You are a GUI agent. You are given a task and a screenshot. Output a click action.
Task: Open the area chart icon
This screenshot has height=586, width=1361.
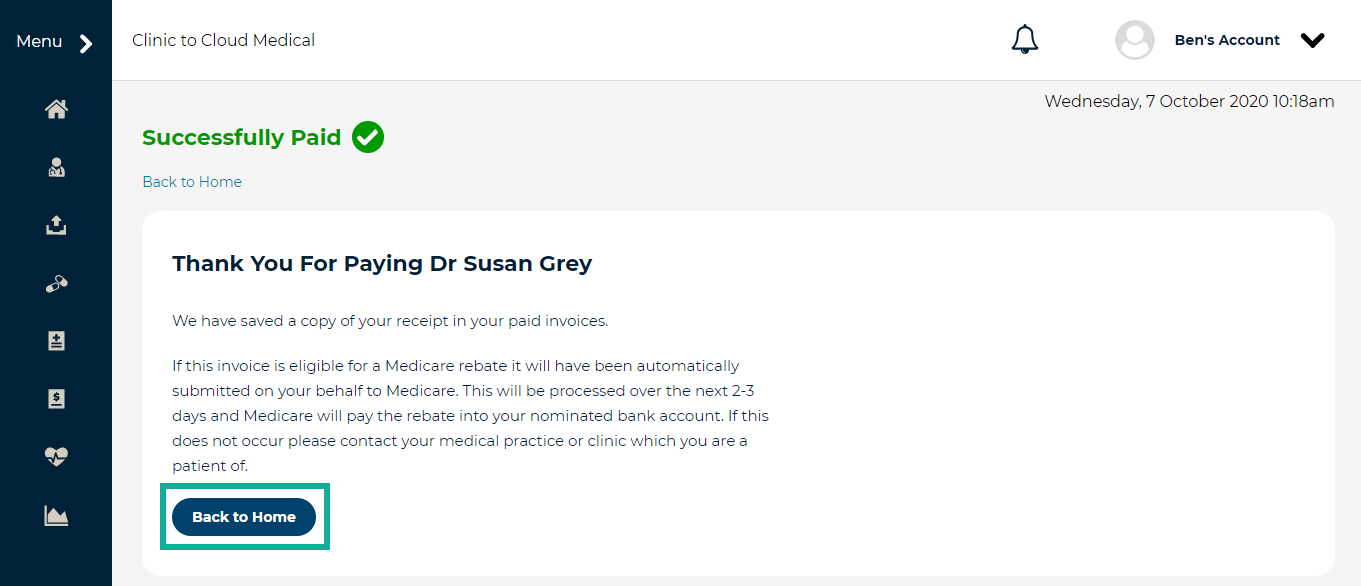pos(56,516)
